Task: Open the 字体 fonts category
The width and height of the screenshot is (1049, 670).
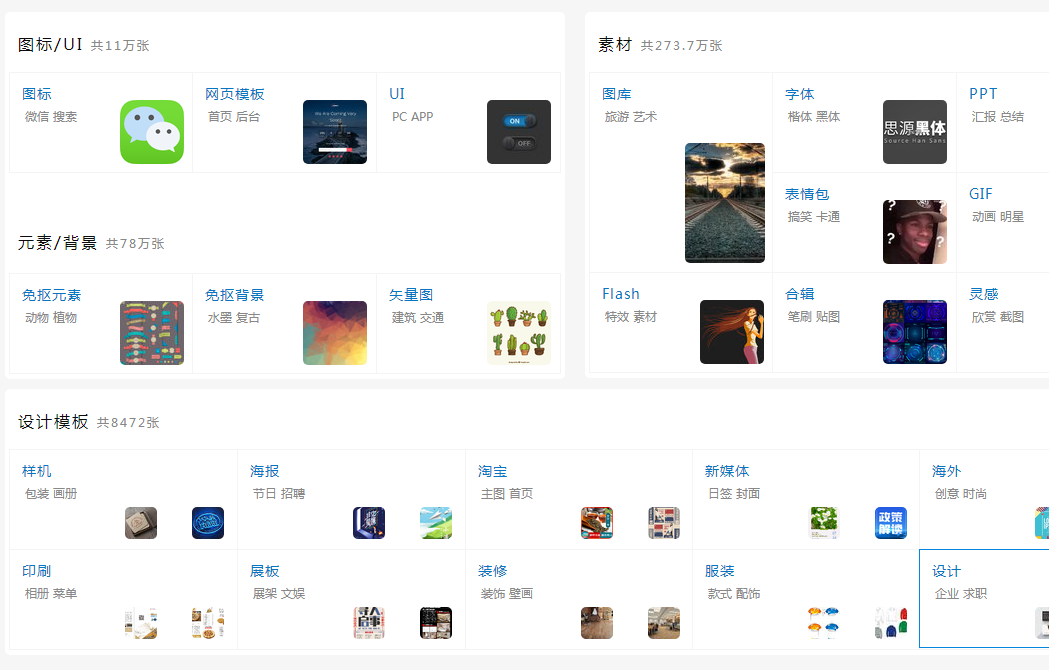Action: pyautogui.click(x=800, y=94)
